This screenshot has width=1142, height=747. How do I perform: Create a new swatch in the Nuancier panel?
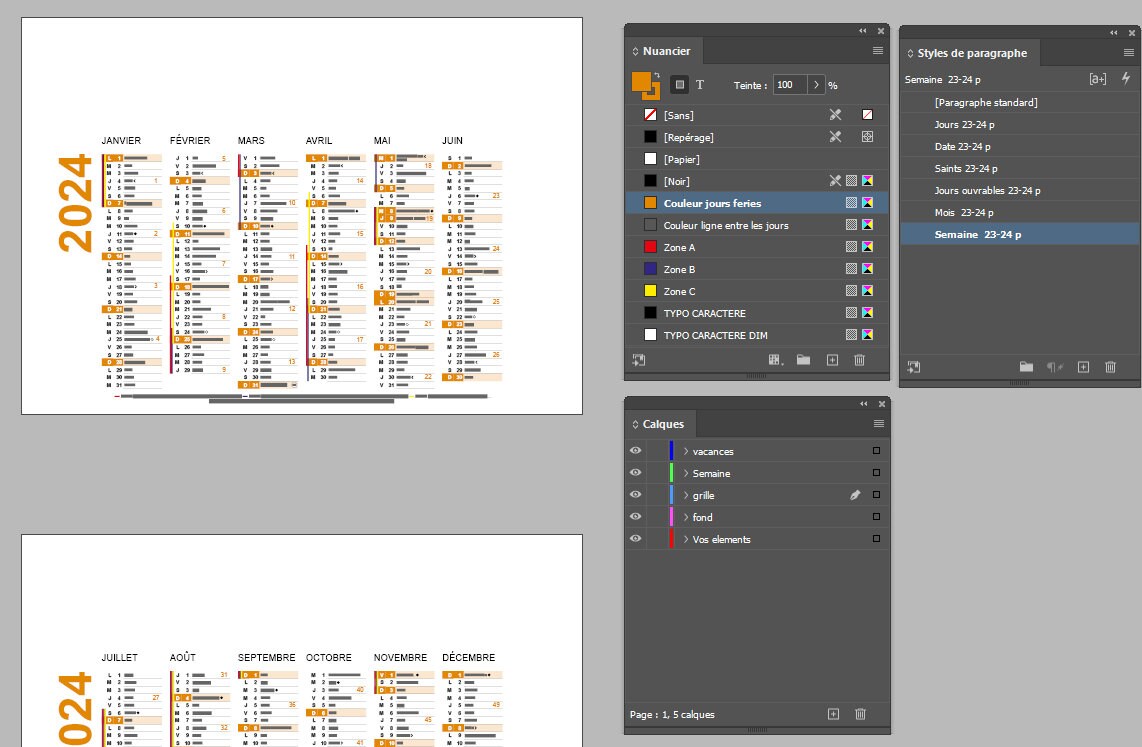pos(831,360)
